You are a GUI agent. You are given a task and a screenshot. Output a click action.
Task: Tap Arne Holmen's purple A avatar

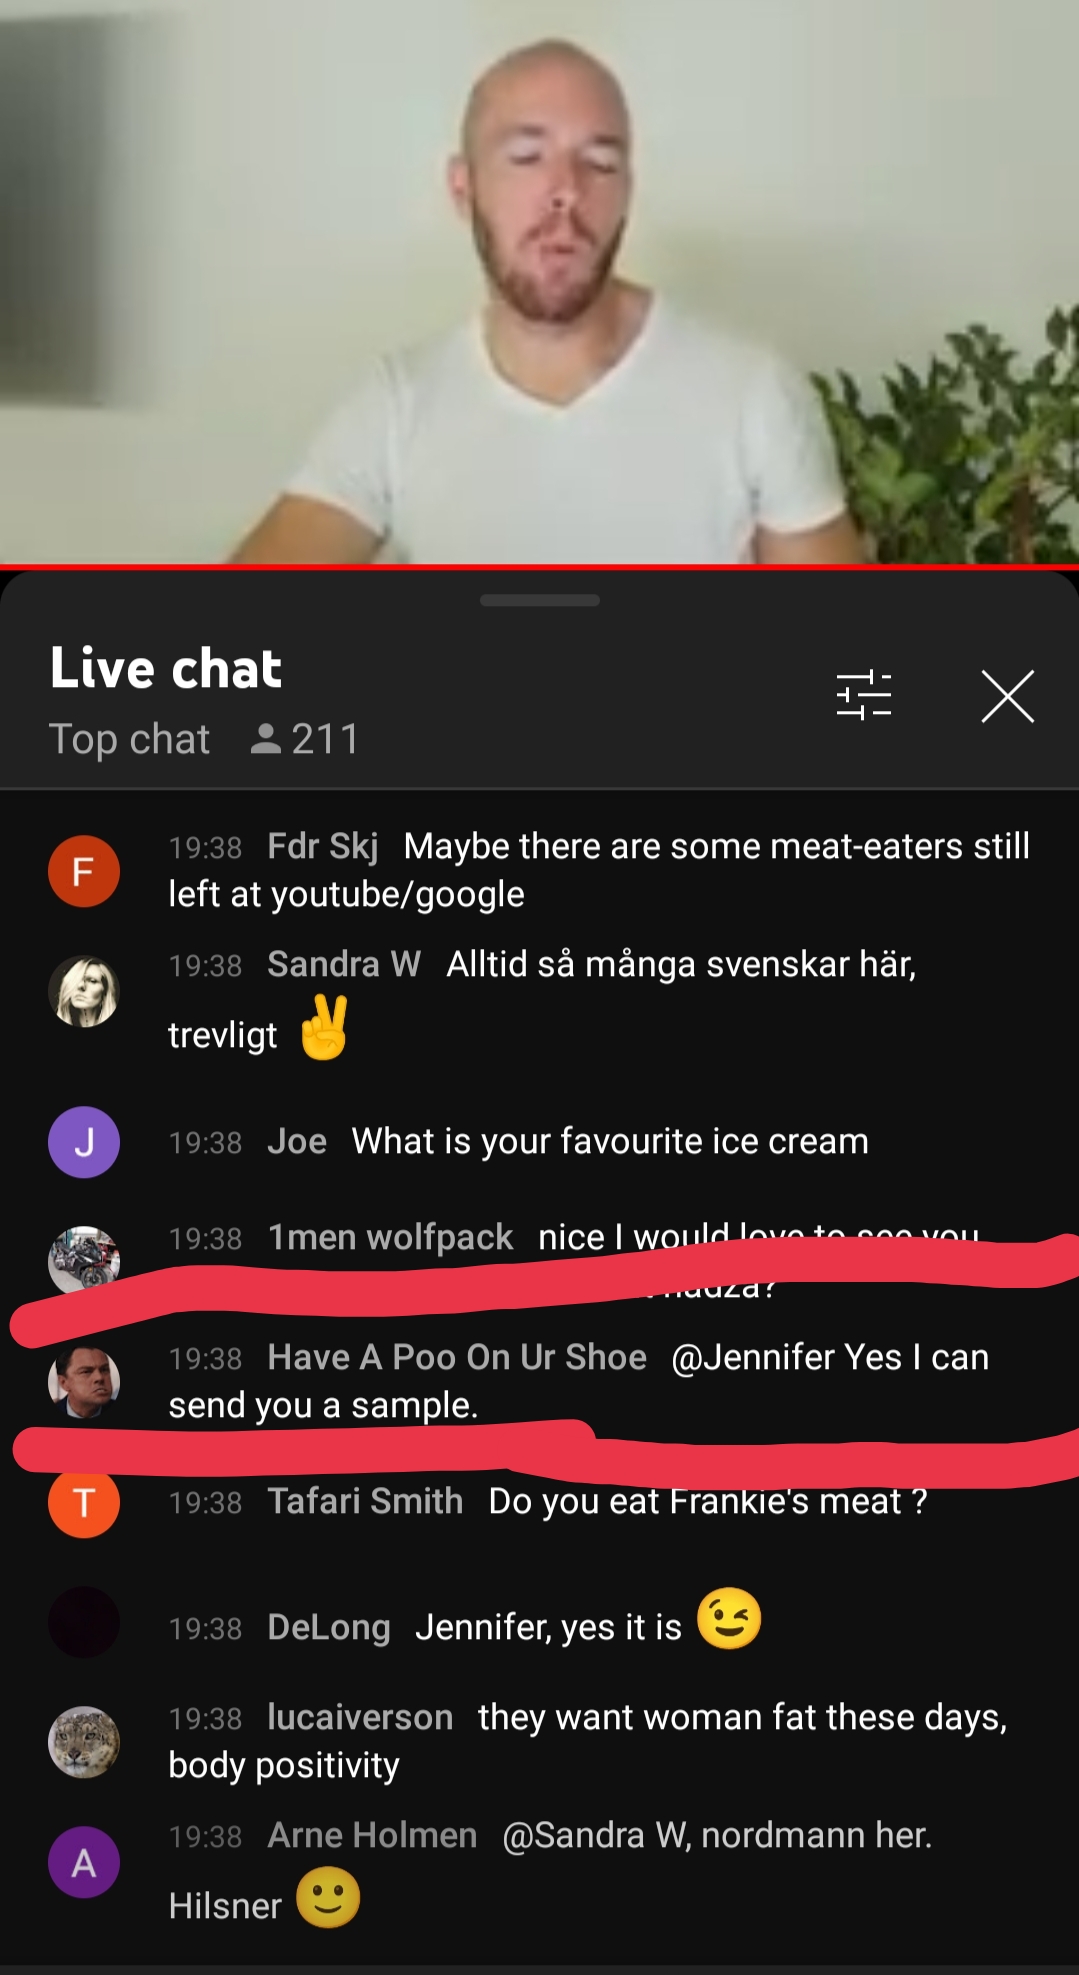click(x=84, y=1862)
